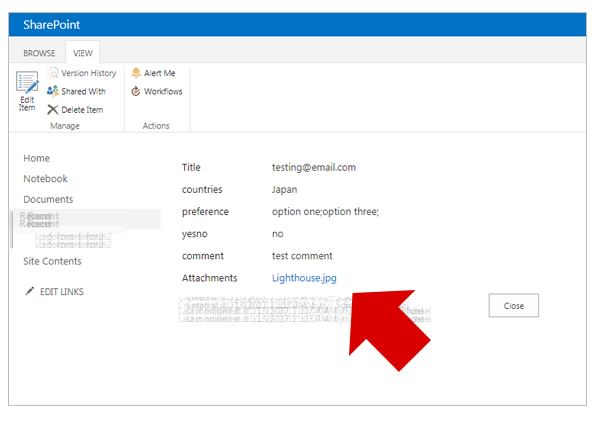Switch to the BROWSE tab
The height and width of the screenshot is (421, 616).
click(x=39, y=53)
